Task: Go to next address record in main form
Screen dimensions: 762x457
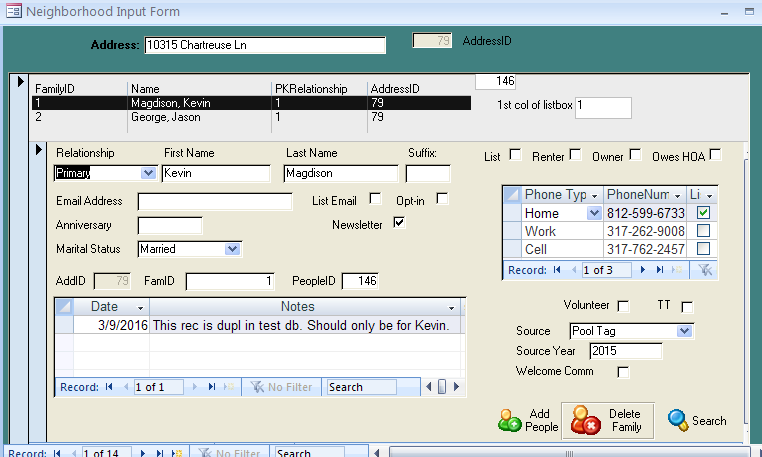Action: [142, 453]
